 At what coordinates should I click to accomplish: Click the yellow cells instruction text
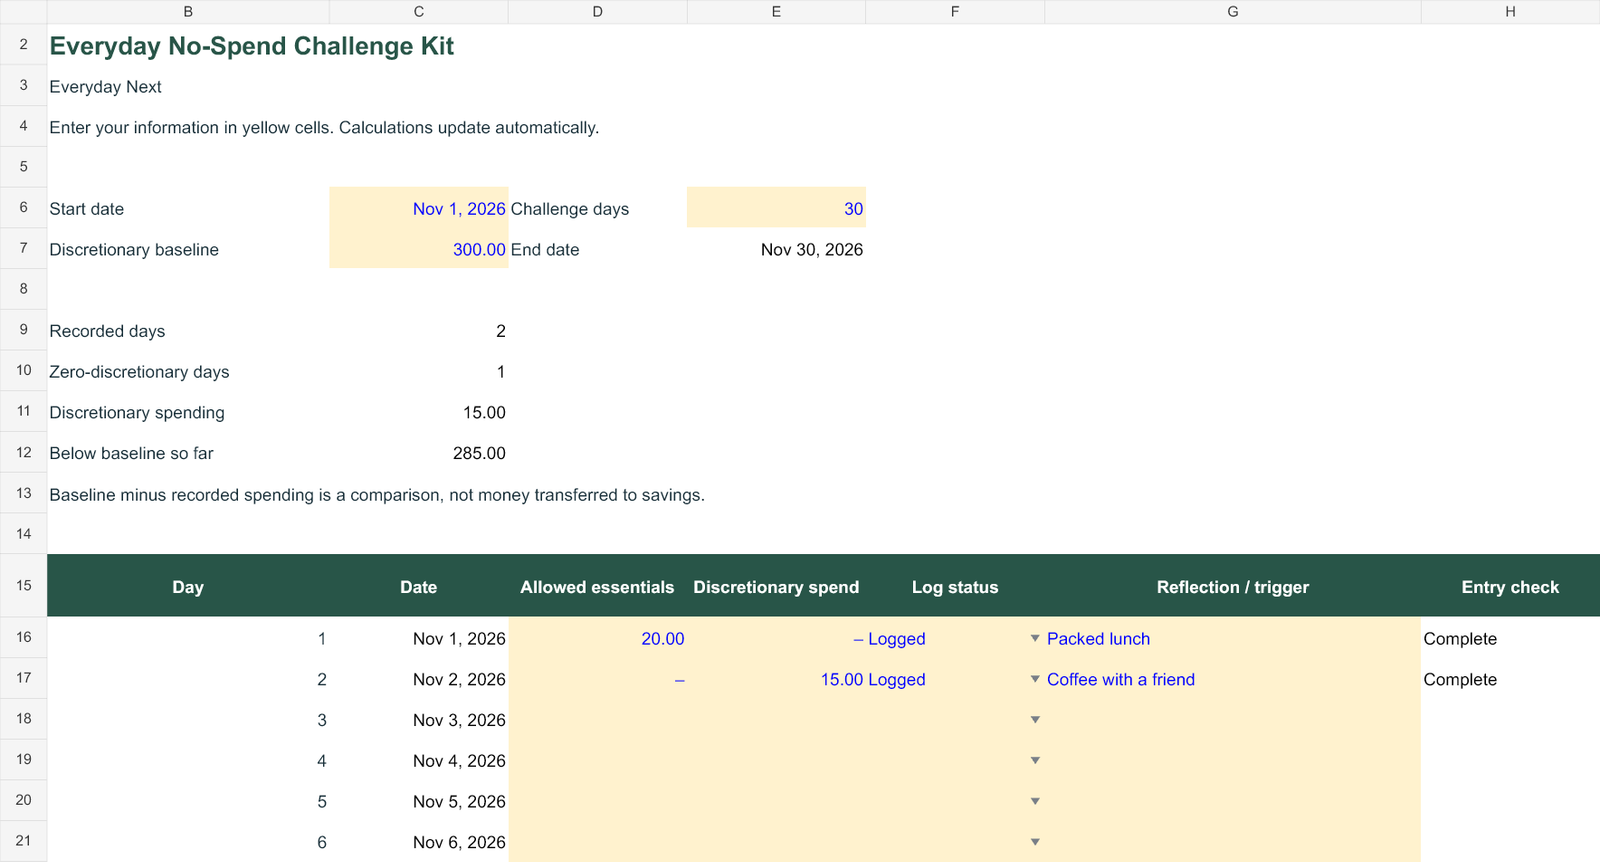(324, 128)
